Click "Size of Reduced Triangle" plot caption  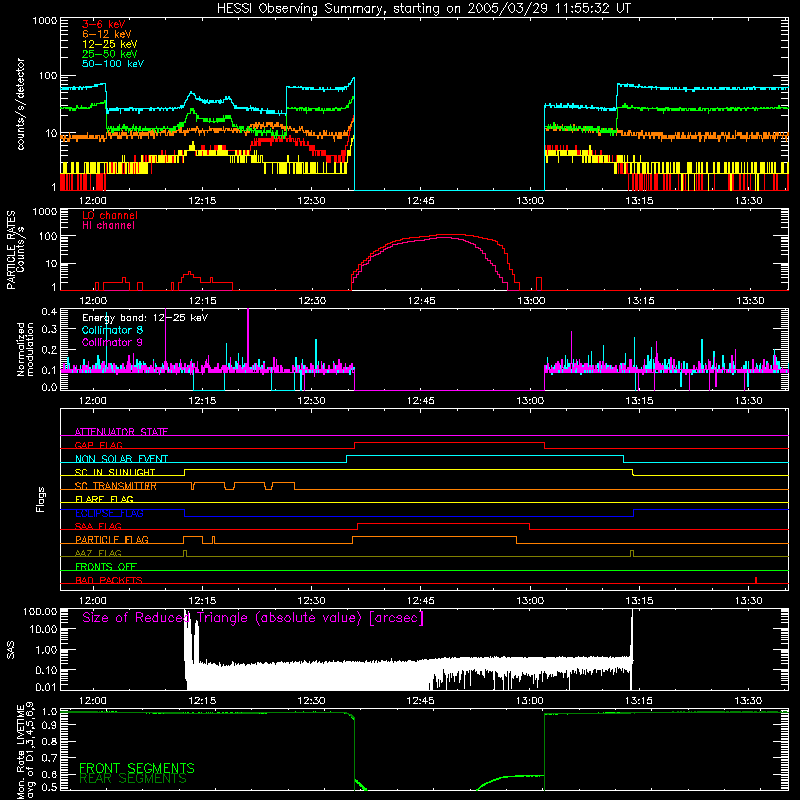click(253, 618)
